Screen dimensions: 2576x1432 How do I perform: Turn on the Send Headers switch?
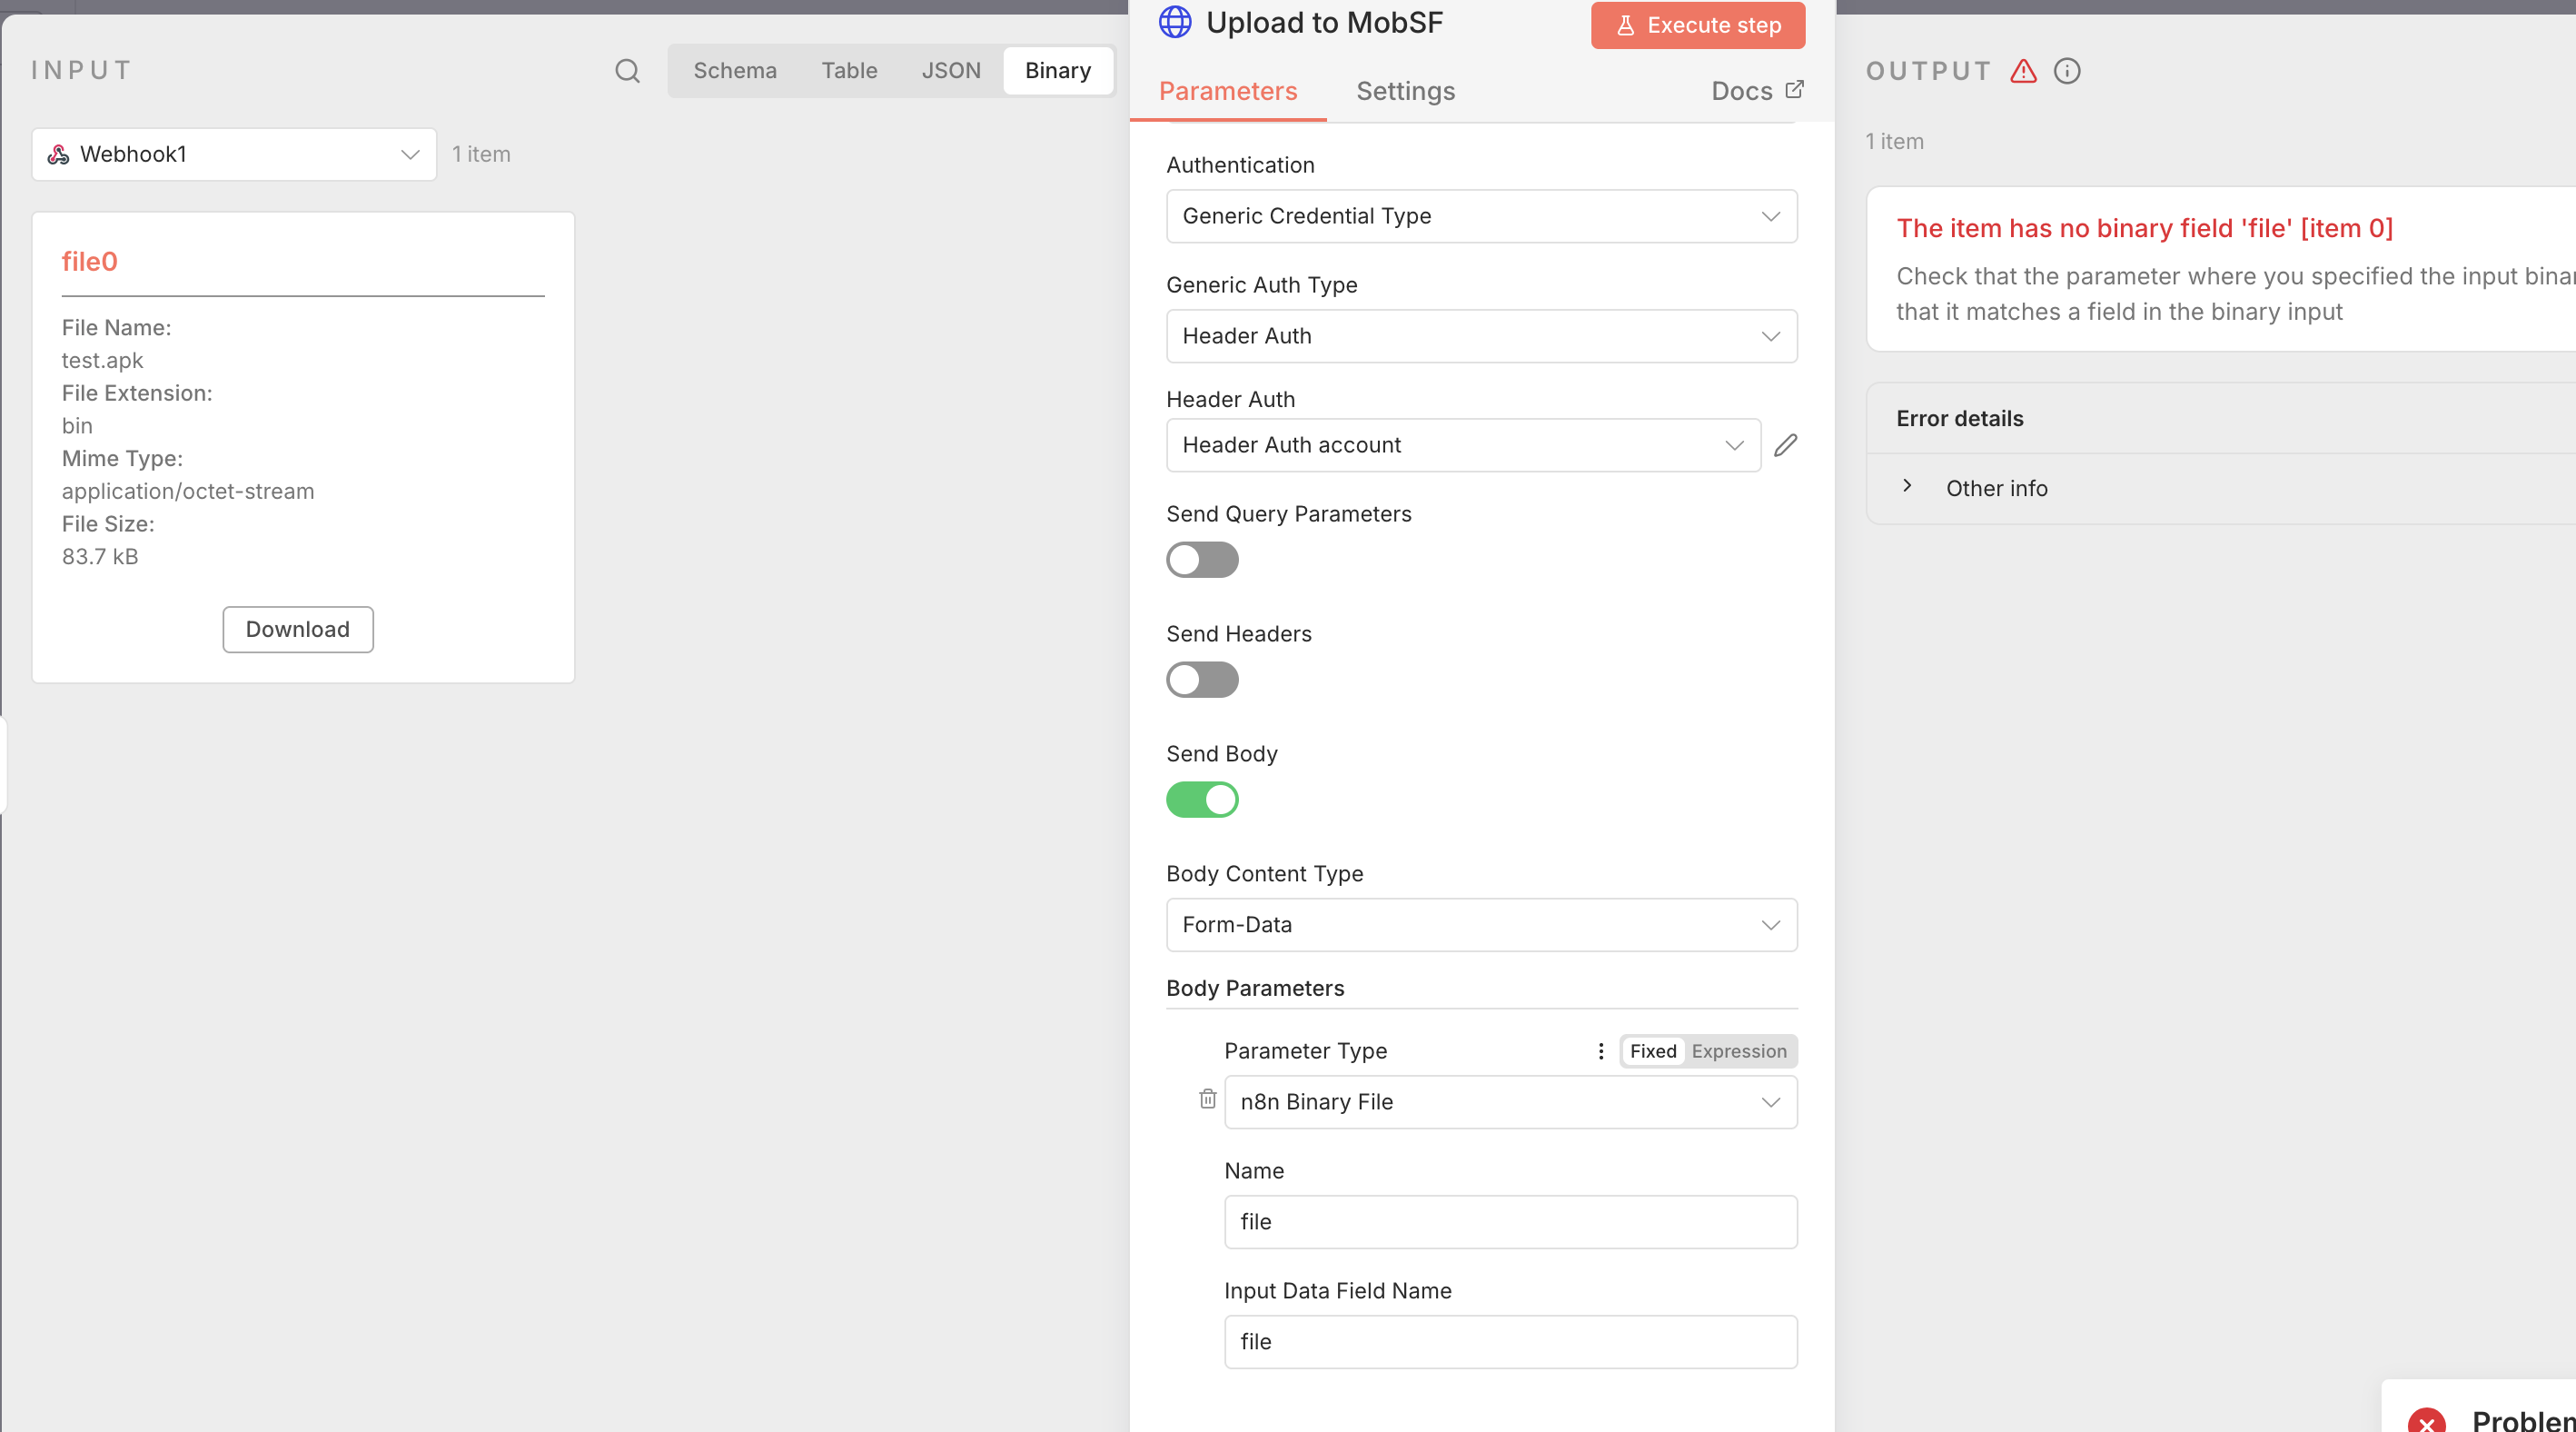pos(1202,680)
